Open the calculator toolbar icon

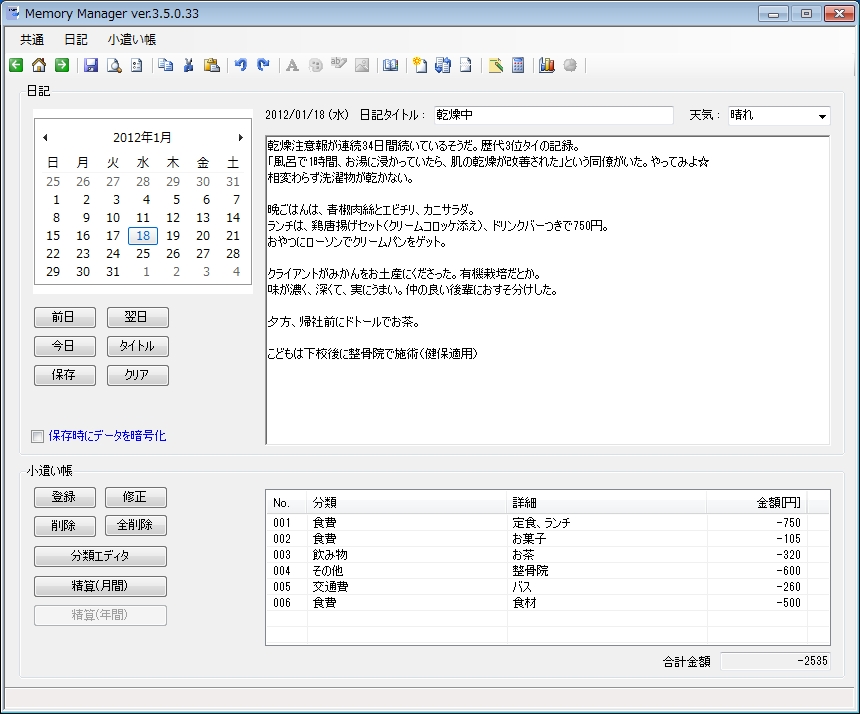tap(520, 64)
